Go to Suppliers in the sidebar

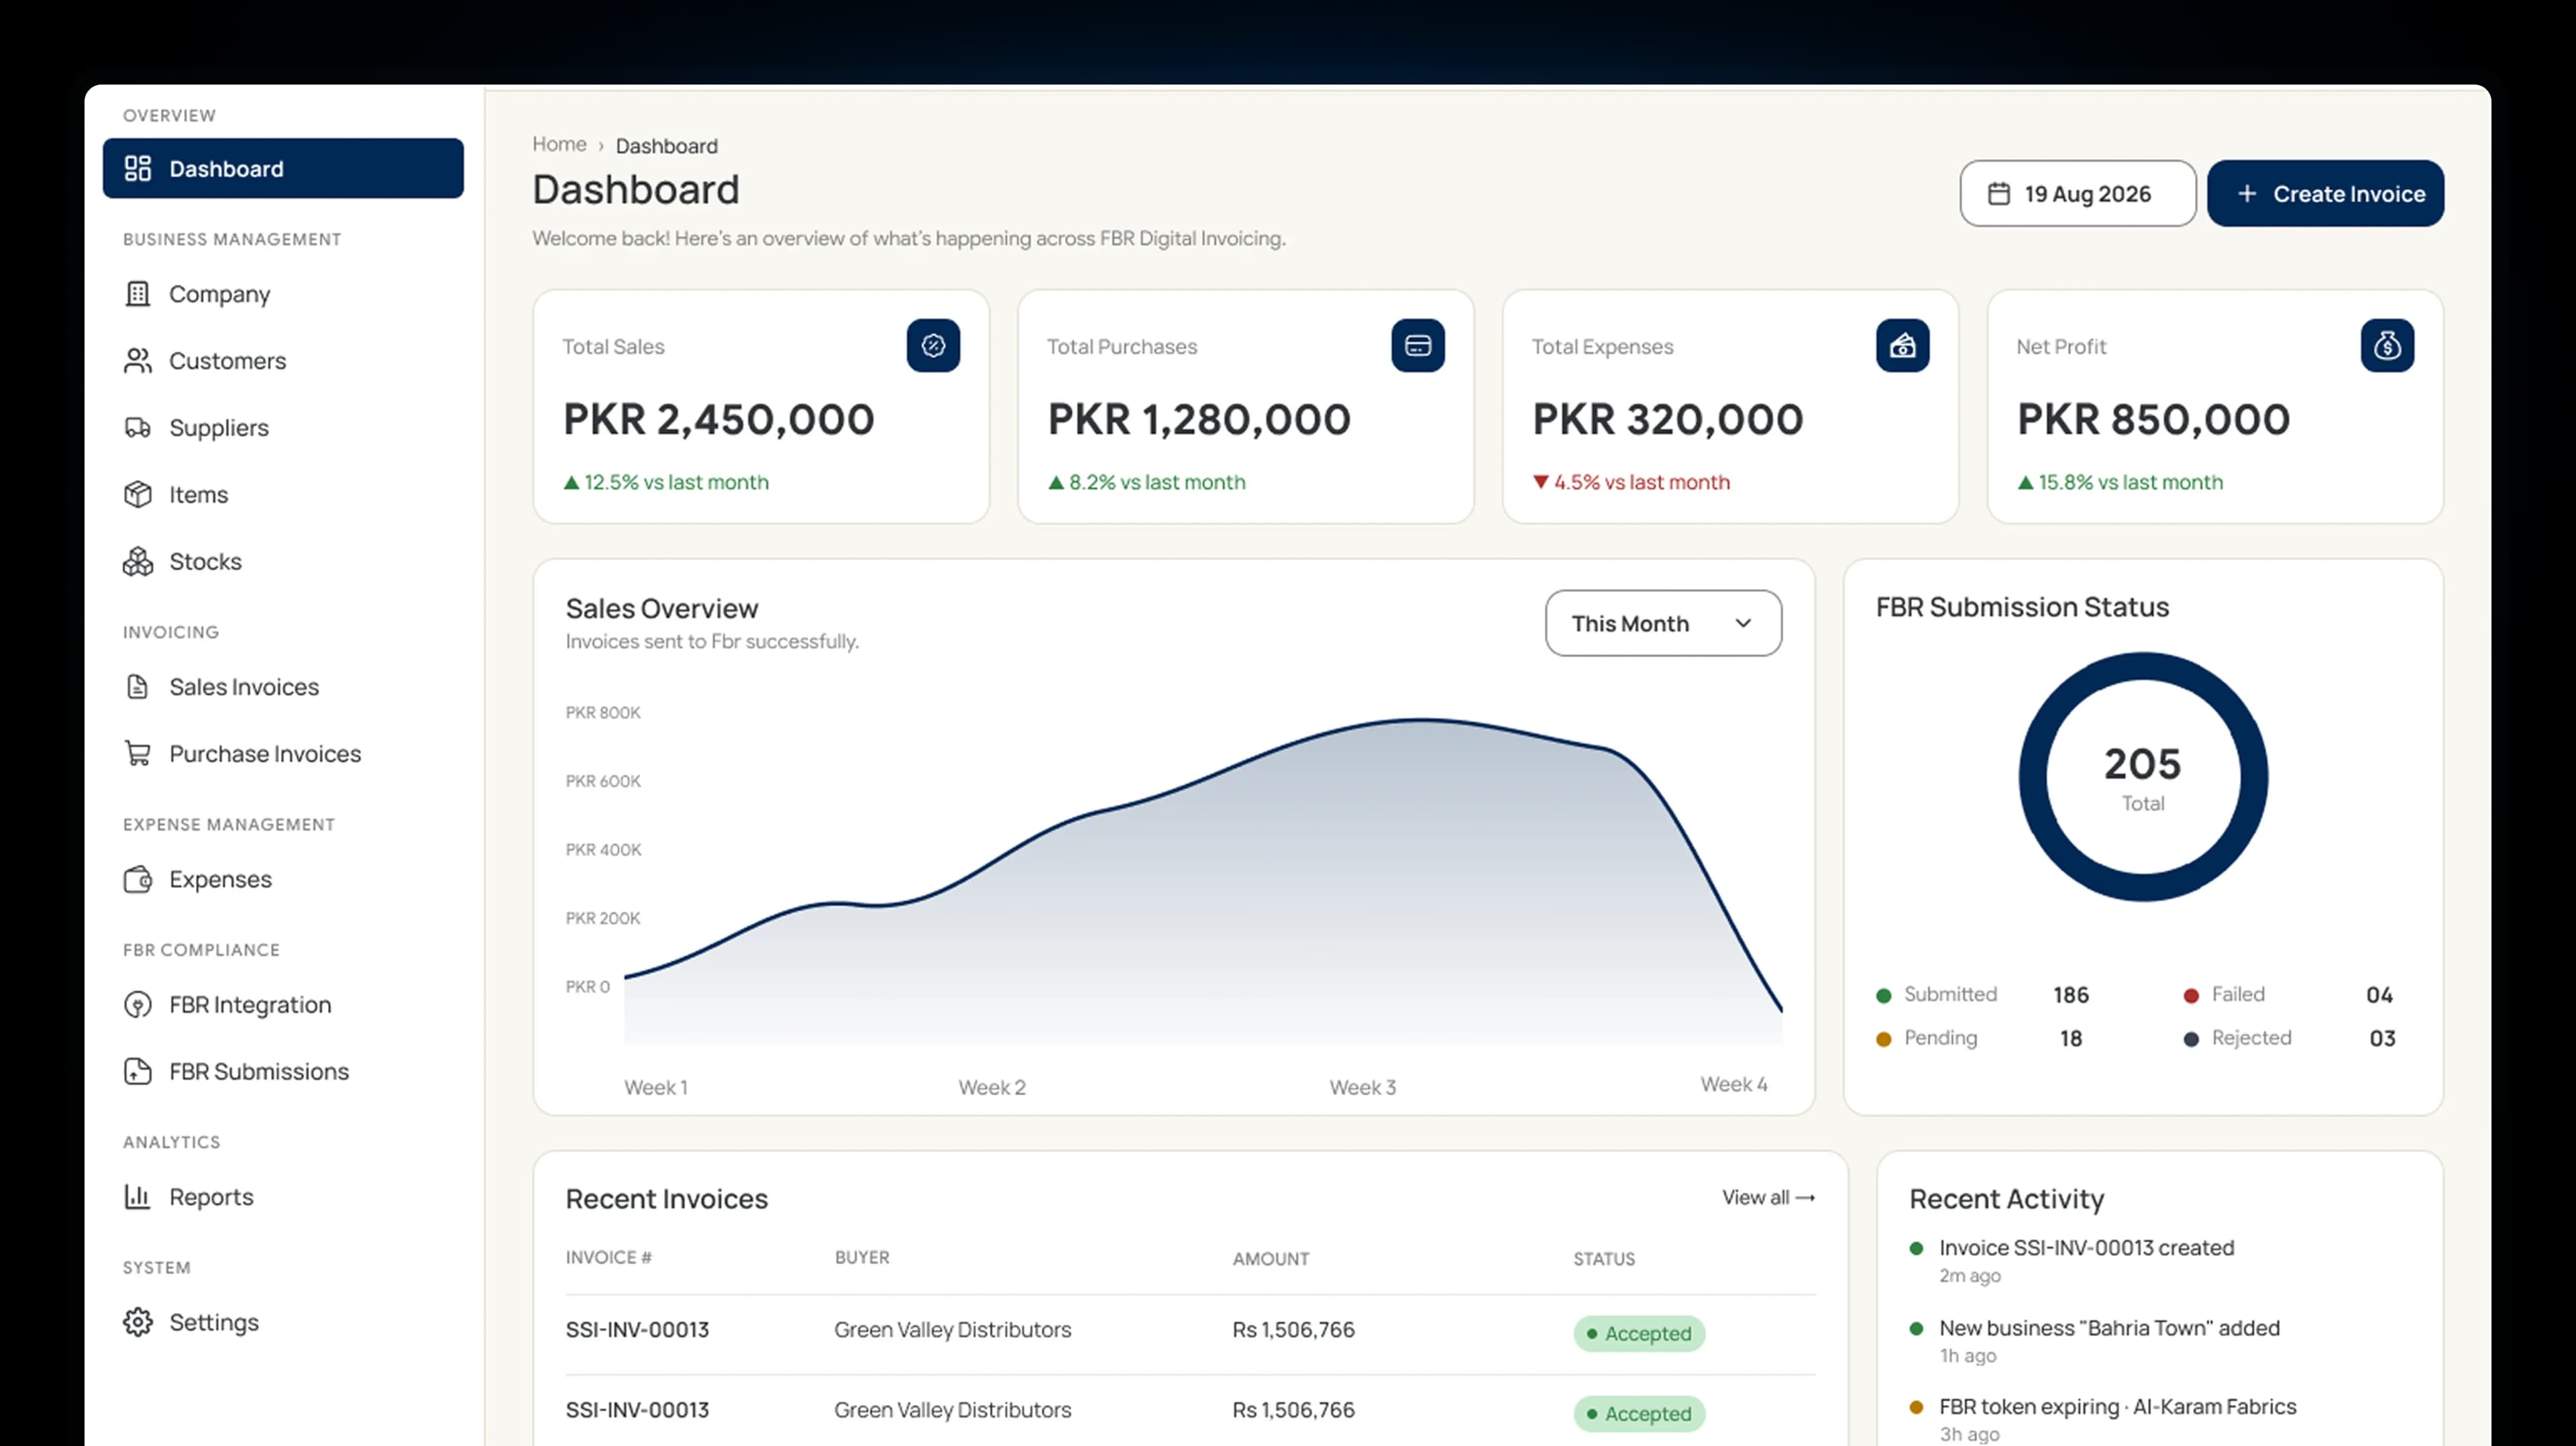tap(283, 427)
